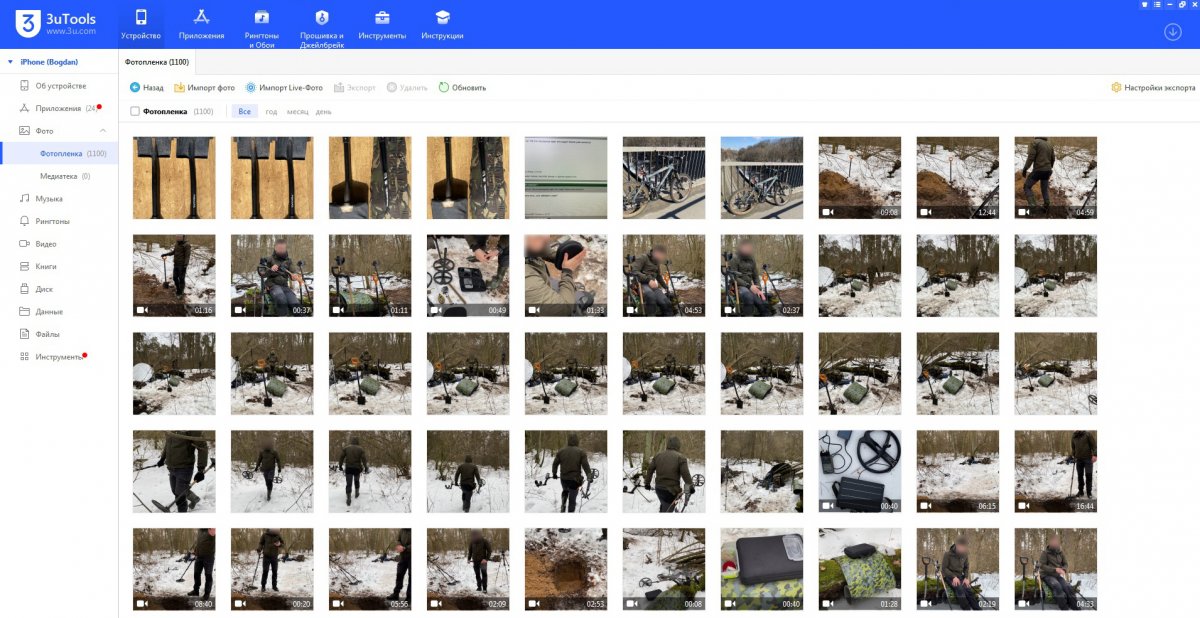Screen dimensions: 1200x618
Task: Tick the Фотопленка select-all checkbox
Action: [135, 112]
